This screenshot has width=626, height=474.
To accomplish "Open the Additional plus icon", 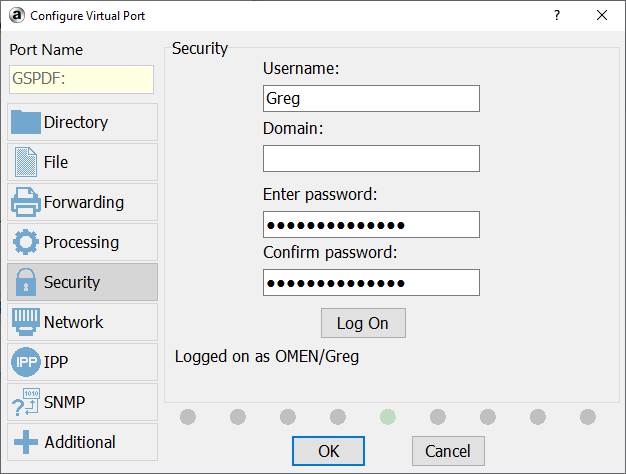I will (26, 442).
